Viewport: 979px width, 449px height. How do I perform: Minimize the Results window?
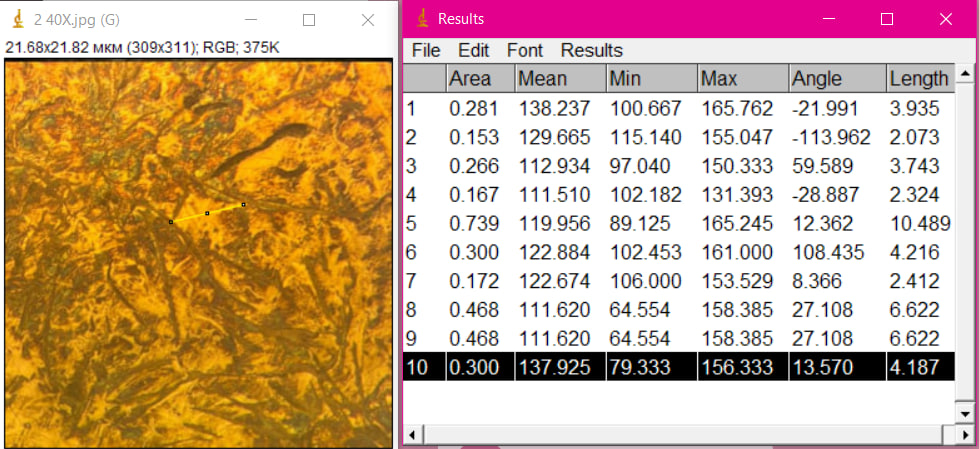828,19
